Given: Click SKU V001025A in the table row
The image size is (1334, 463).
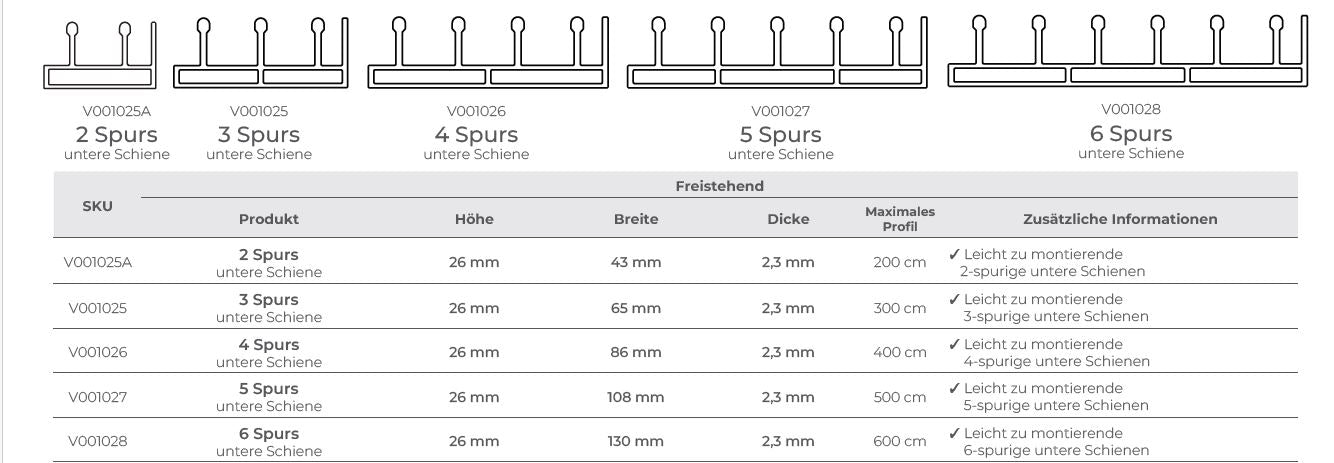Looking at the screenshot, I should click(x=100, y=263).
